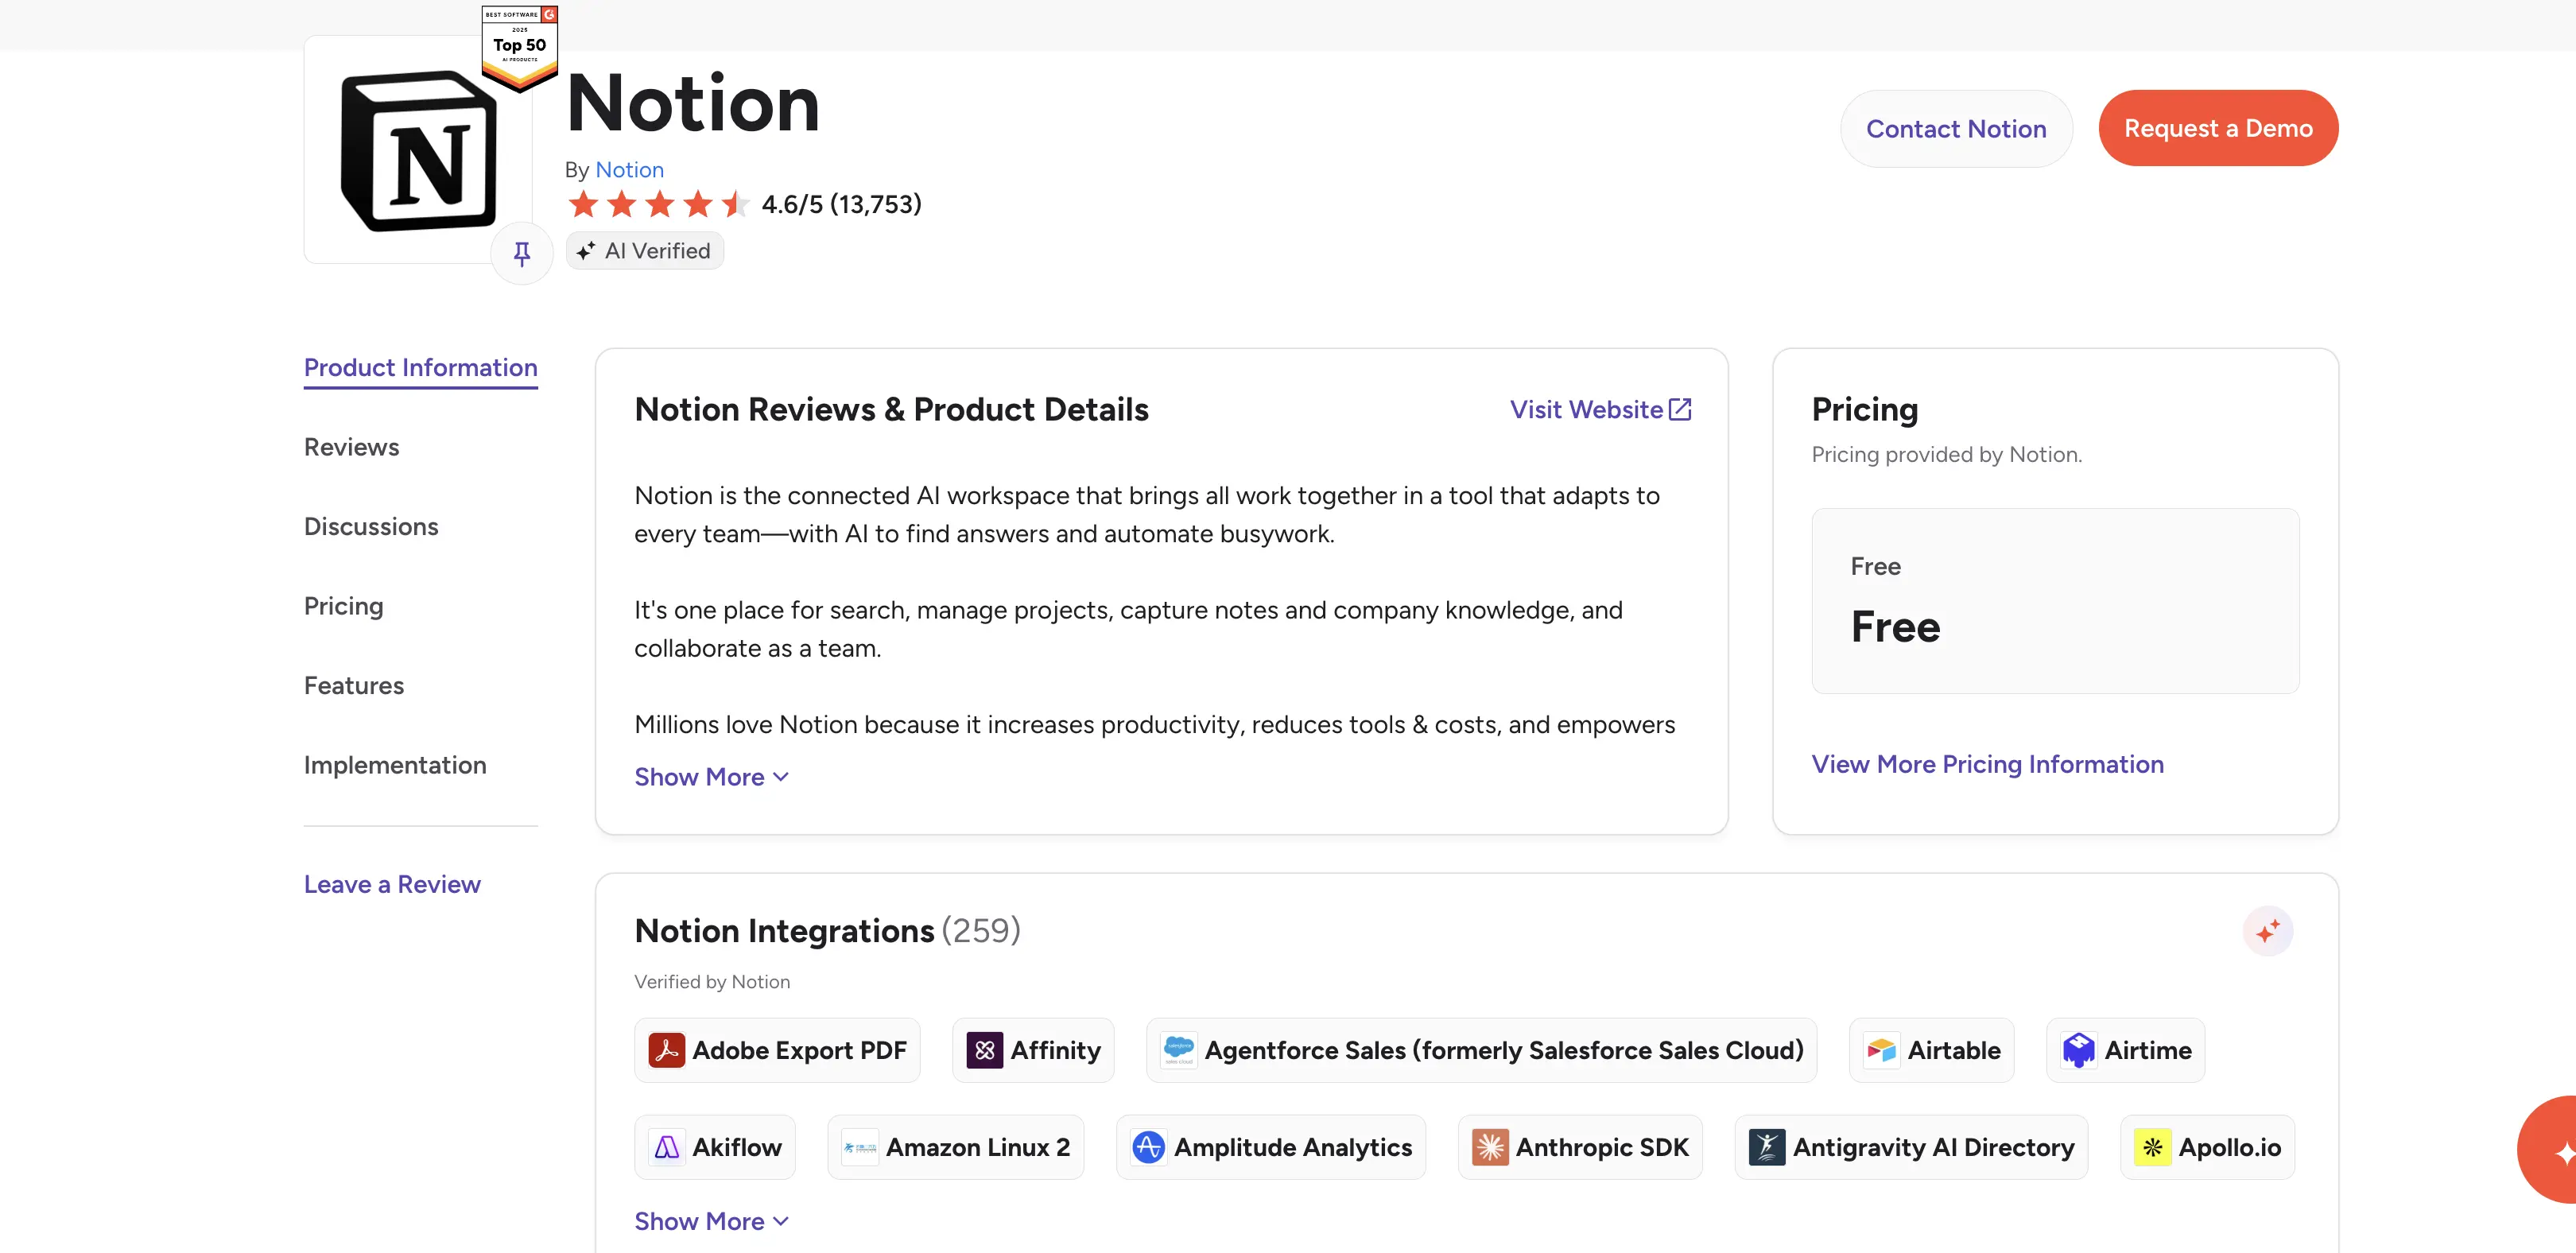Open the Anthropic SDK integration

pyautogui.click(x=1580, y=1147)
